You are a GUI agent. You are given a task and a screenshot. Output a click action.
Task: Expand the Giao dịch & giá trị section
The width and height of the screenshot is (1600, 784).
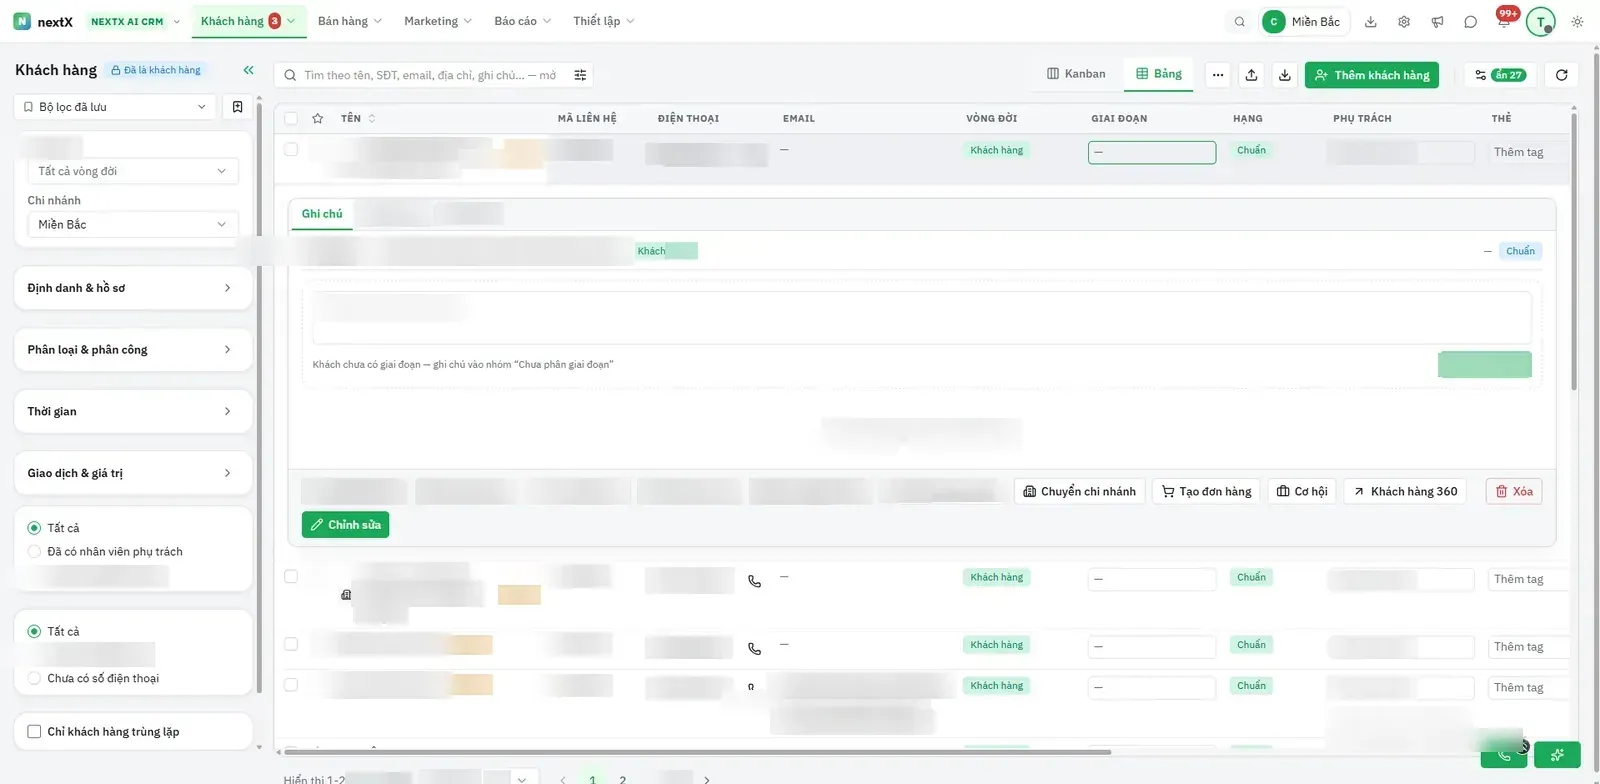point(133,473)
